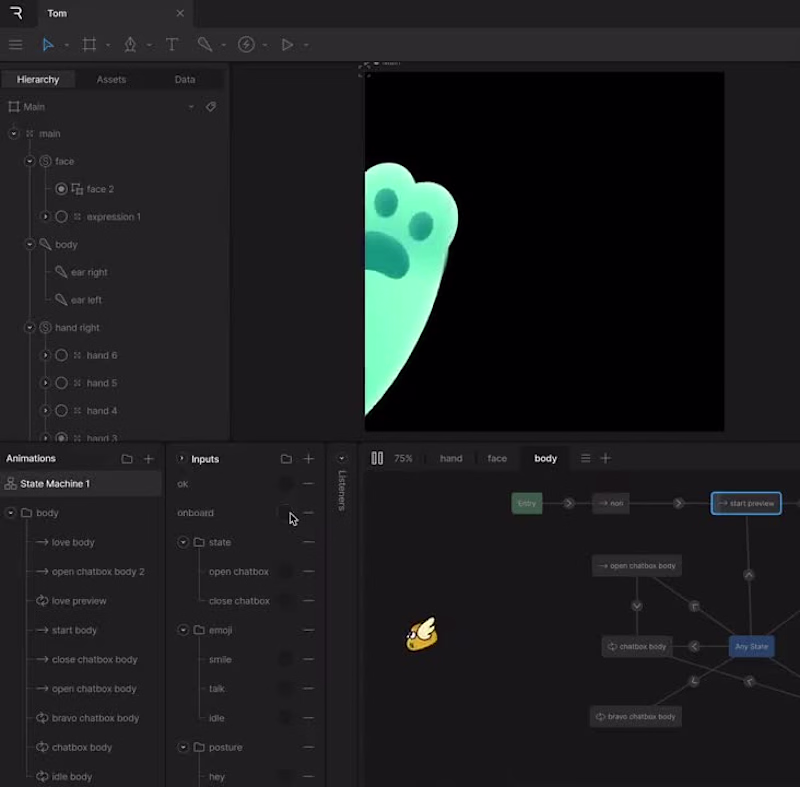
Task: Pause the state machine playback
Action: coord(377,458)
